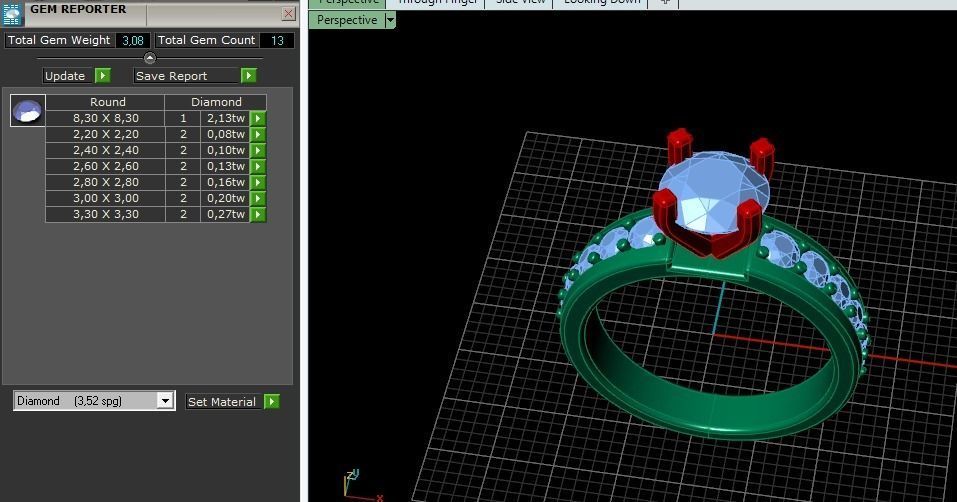This screenshot has height=502, width=957.
Task: Select the Perspective view tab at top
Action: (x=348, y=3)
